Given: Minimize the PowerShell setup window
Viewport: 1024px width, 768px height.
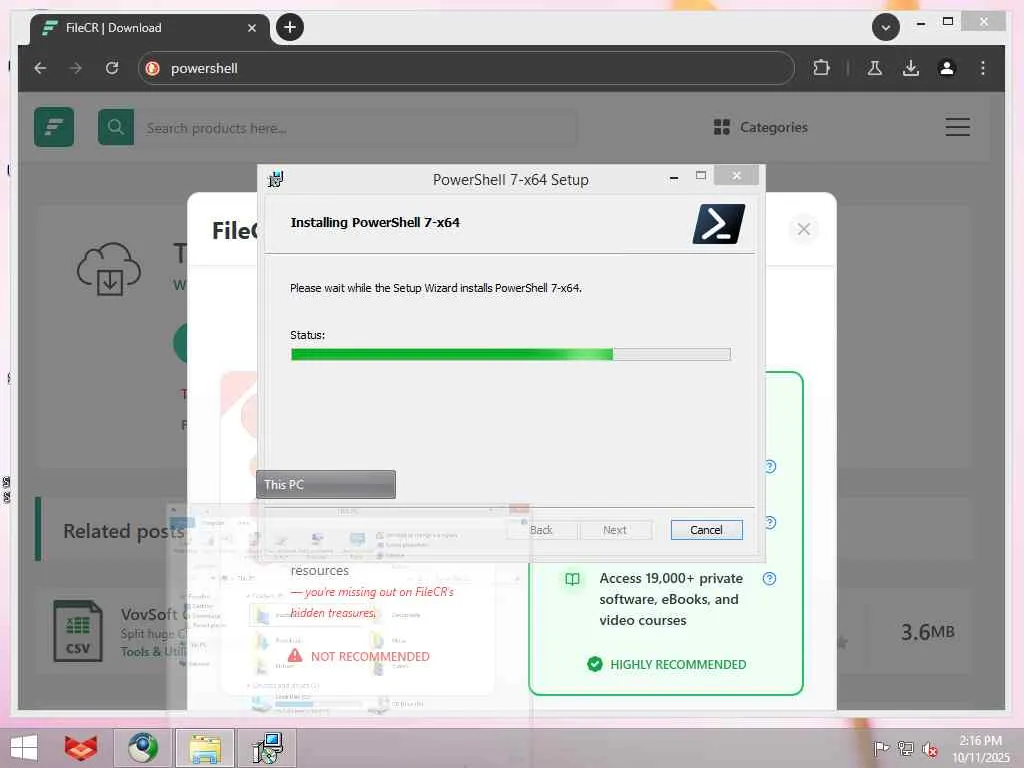Looking at the screenshot, I should click(674, 178).
